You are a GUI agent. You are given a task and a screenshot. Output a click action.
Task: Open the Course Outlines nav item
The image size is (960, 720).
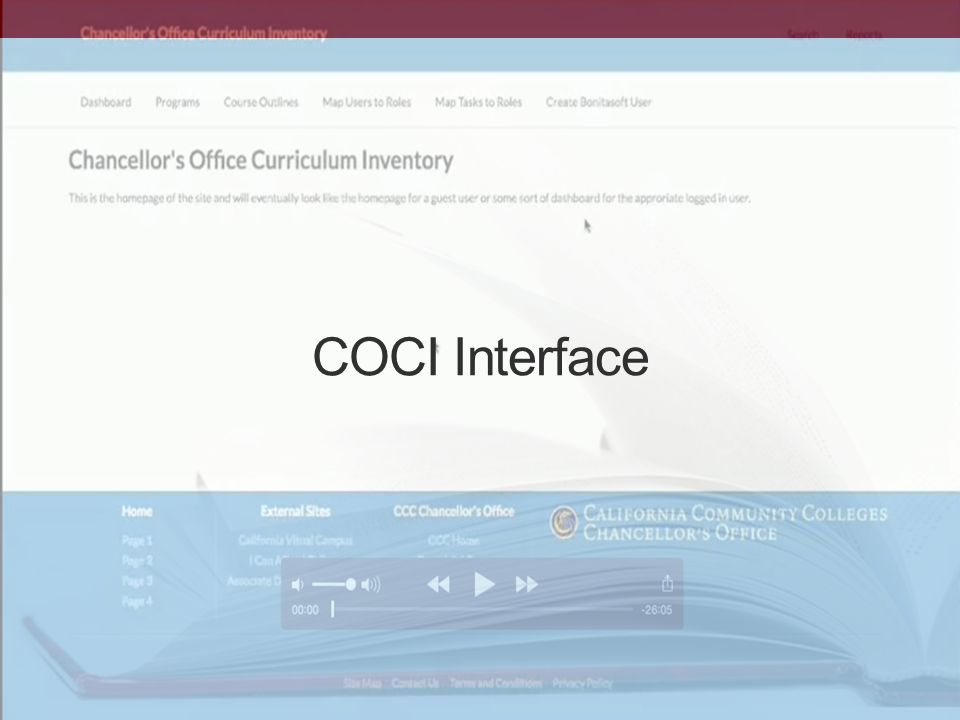tap(261, 102)
